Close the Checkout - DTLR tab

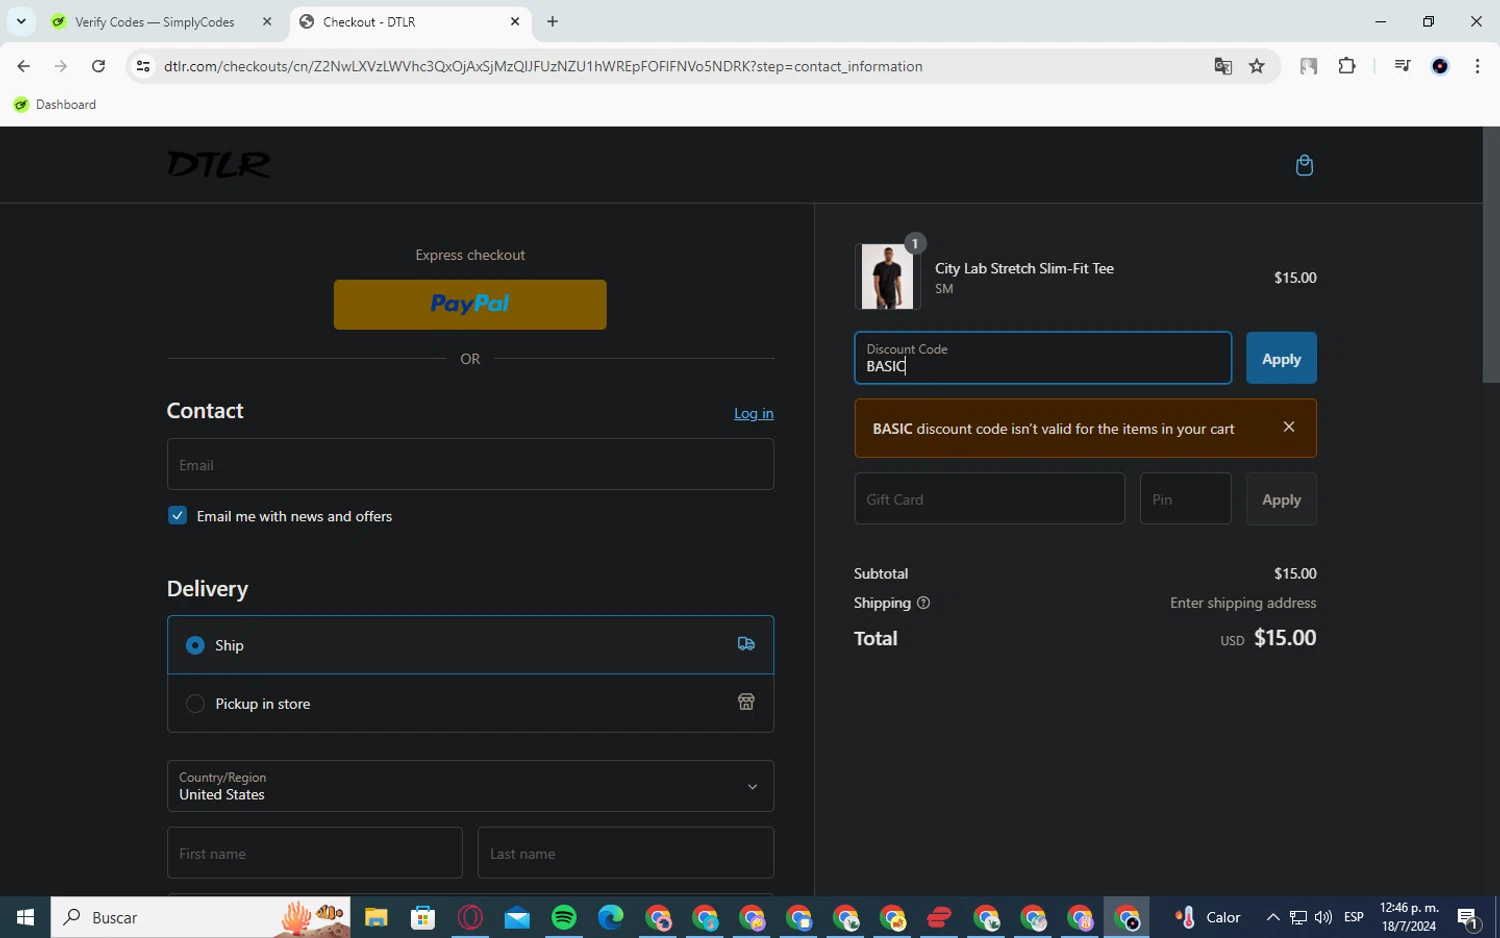pos(515,21)
